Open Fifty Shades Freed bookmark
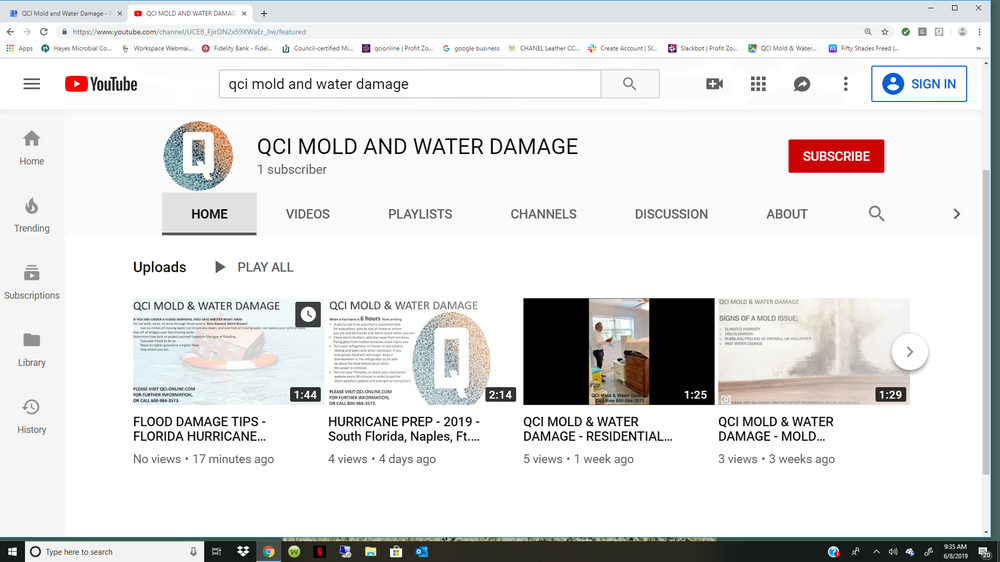The height and width of the screenshot is (562, 1000). point(864,48)
